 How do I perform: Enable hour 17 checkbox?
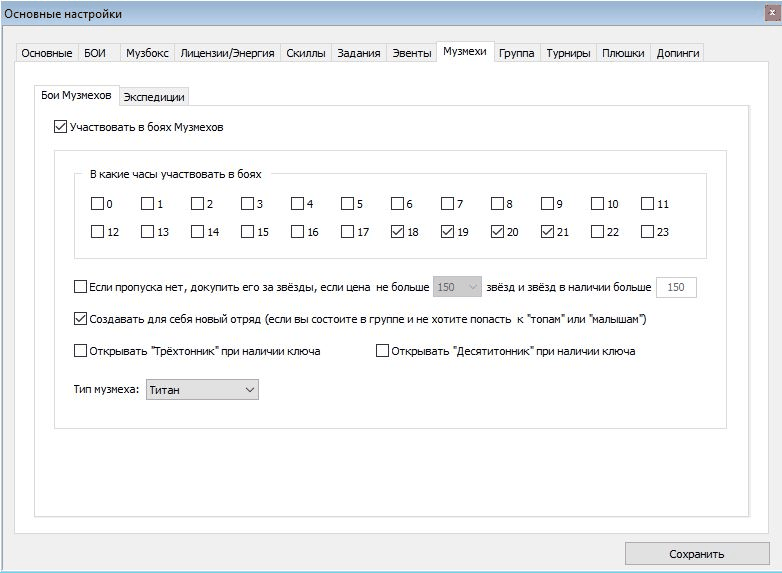347,231
